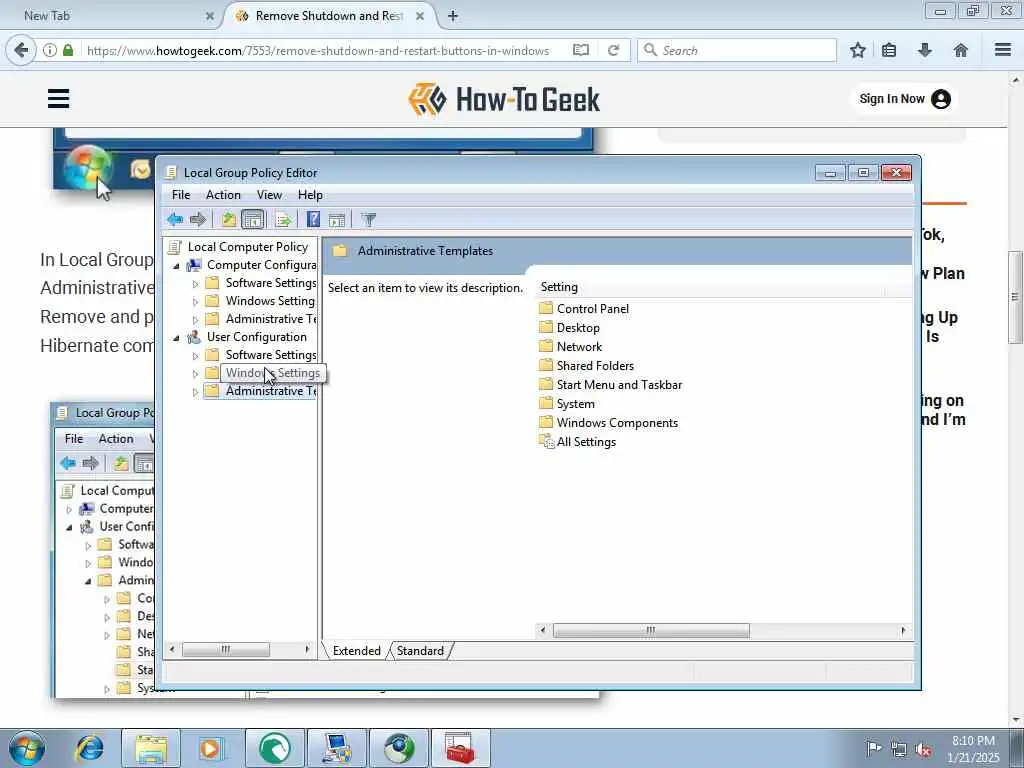Click the Firefox Search input field
1024x768 pixels.
point(737,50)
